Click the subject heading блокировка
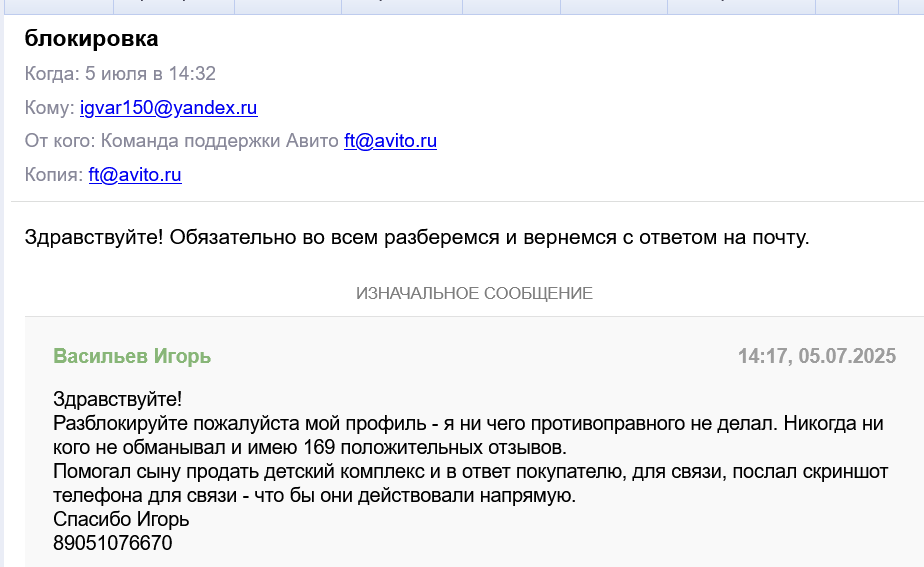This screenshot has height=567, width=924. 91,38
